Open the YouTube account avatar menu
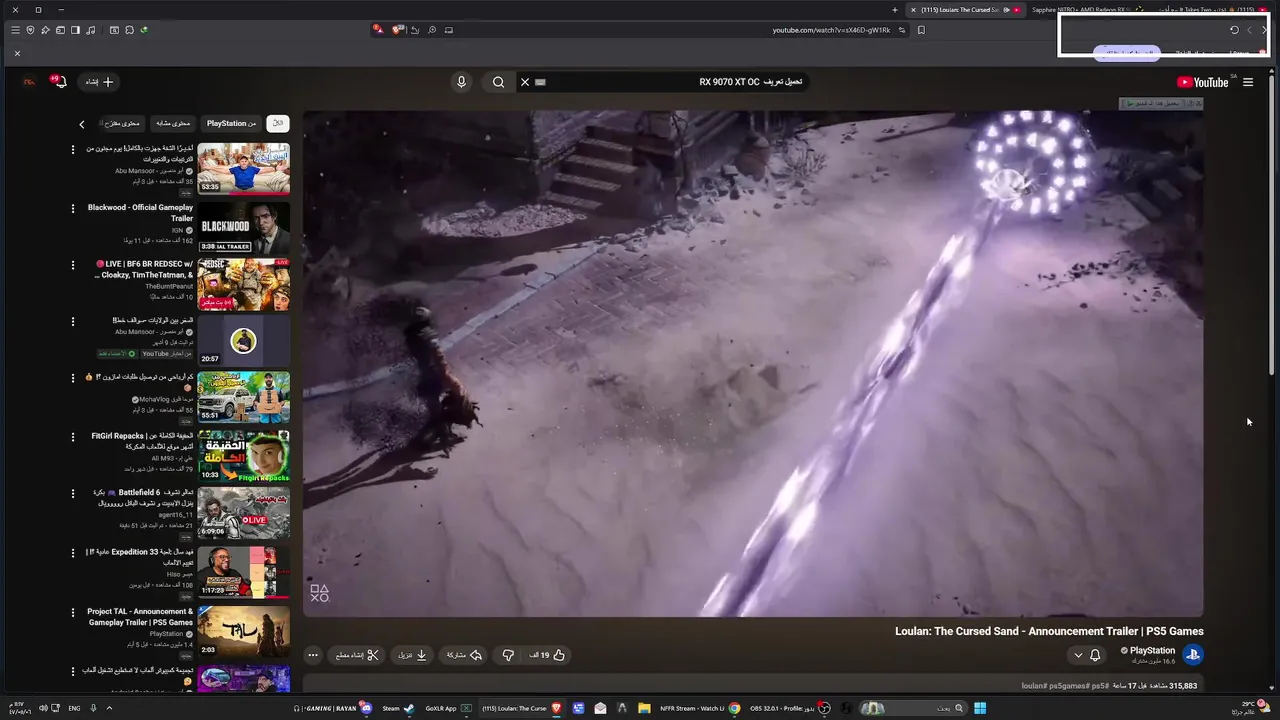 29,82
